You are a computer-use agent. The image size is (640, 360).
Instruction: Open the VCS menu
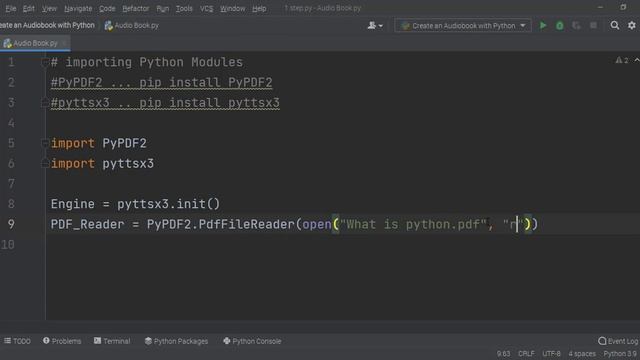(x=207, y=8)
